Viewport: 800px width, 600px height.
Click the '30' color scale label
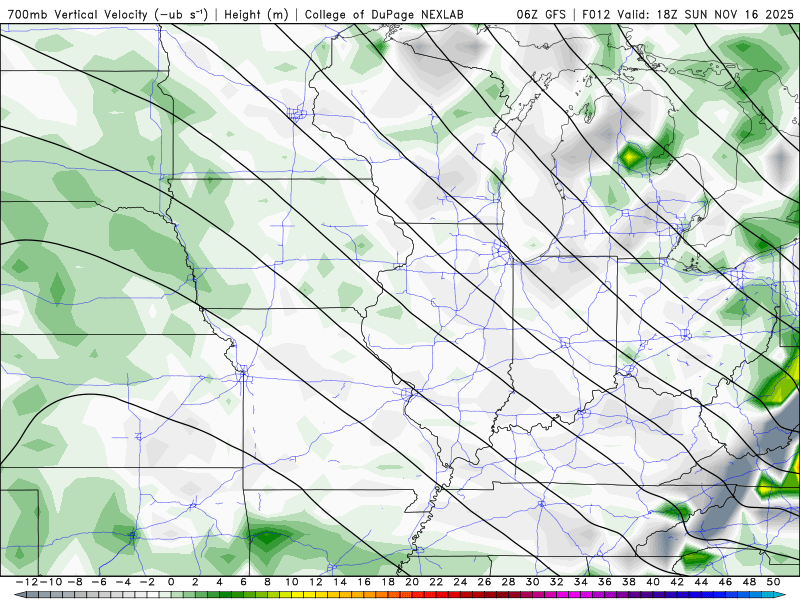(533, 582)
